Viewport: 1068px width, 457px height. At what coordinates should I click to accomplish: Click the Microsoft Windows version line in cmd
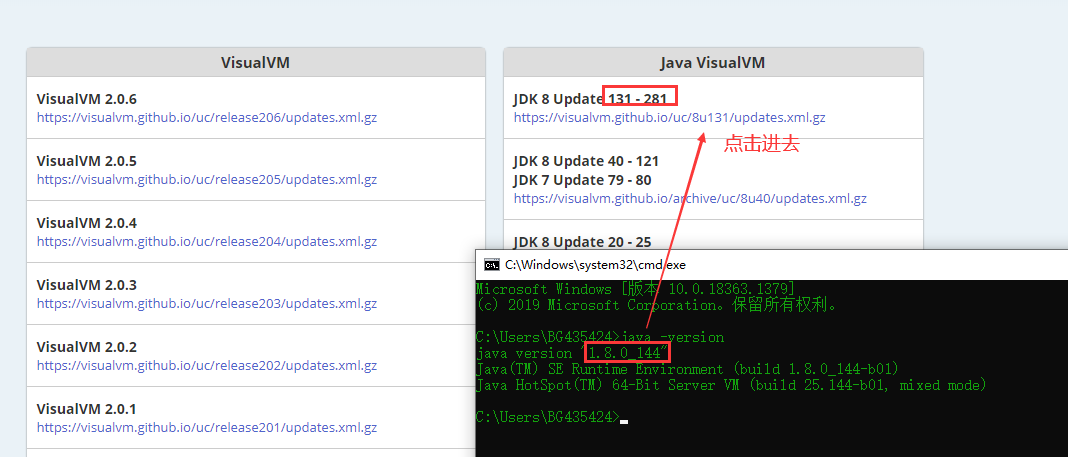(x=635, y=289)
